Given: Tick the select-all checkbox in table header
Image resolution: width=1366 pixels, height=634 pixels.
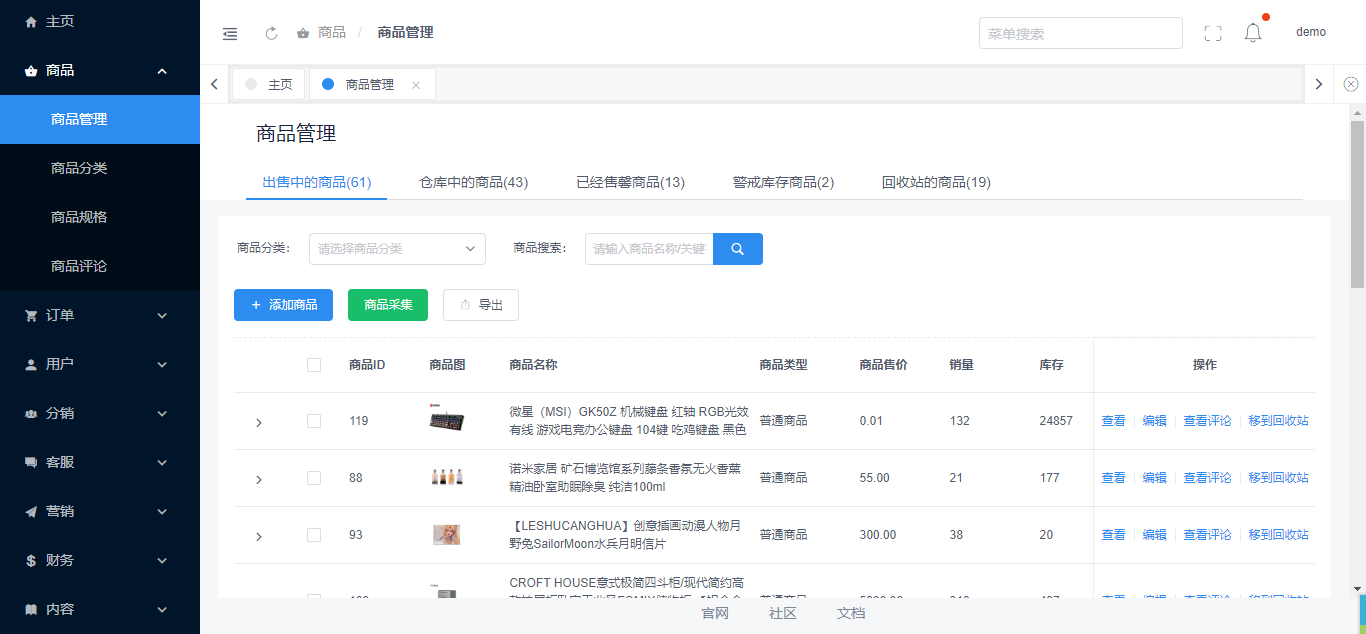Looking at the screenshot, I should (x=314, y=365).
